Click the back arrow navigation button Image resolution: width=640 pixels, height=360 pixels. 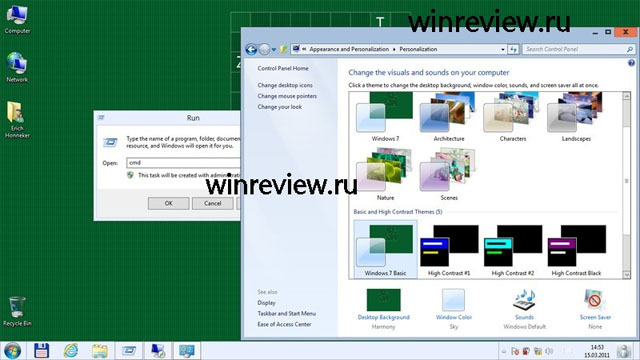point(251,49)
